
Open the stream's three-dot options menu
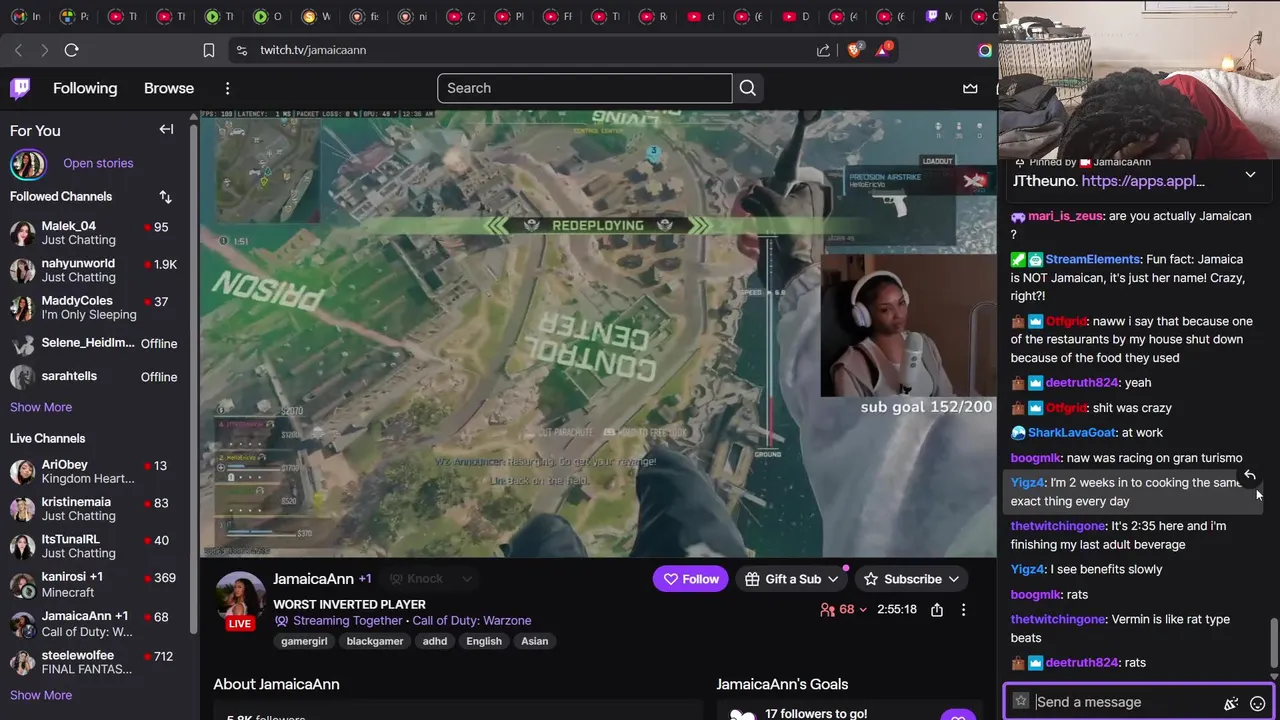[x=963, y=609]
